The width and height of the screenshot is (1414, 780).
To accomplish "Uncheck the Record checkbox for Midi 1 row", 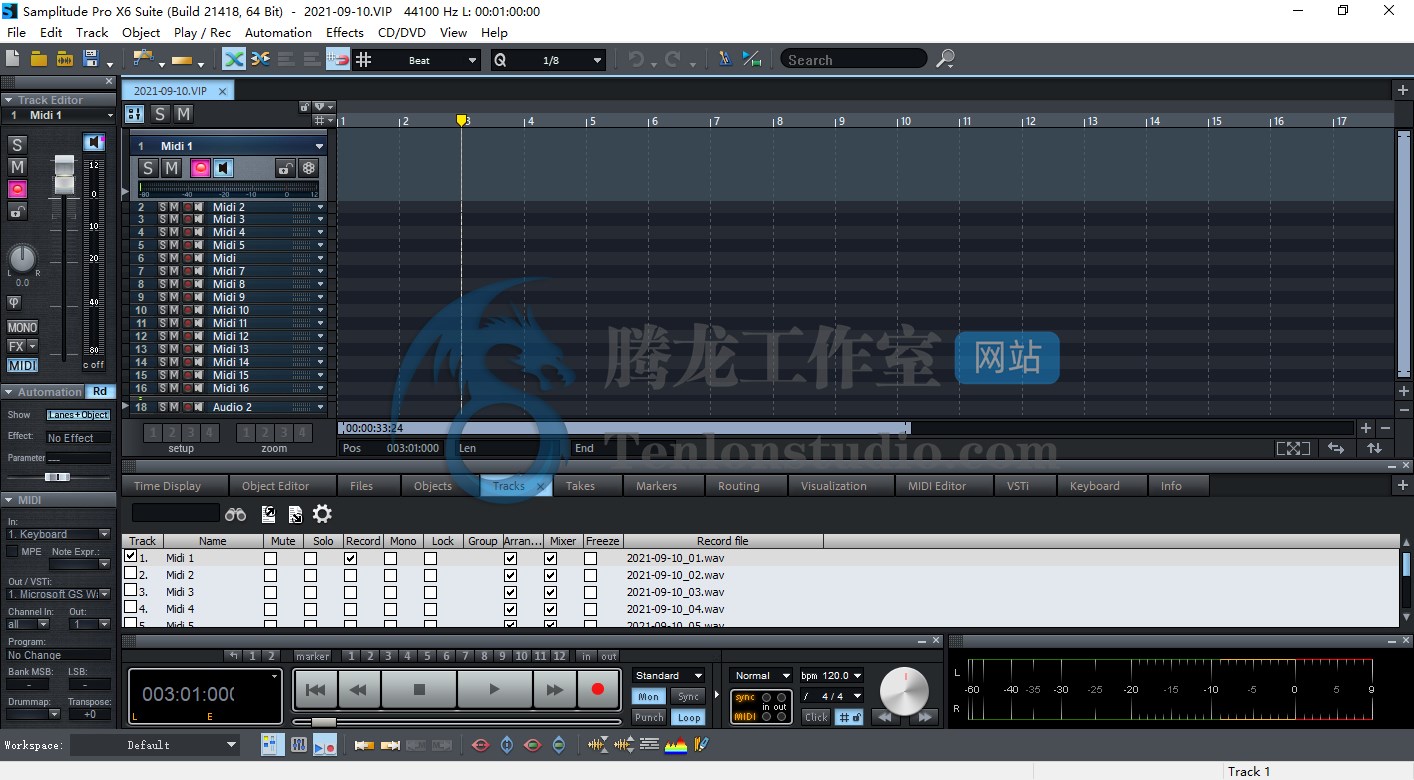I will click(350, 558).
